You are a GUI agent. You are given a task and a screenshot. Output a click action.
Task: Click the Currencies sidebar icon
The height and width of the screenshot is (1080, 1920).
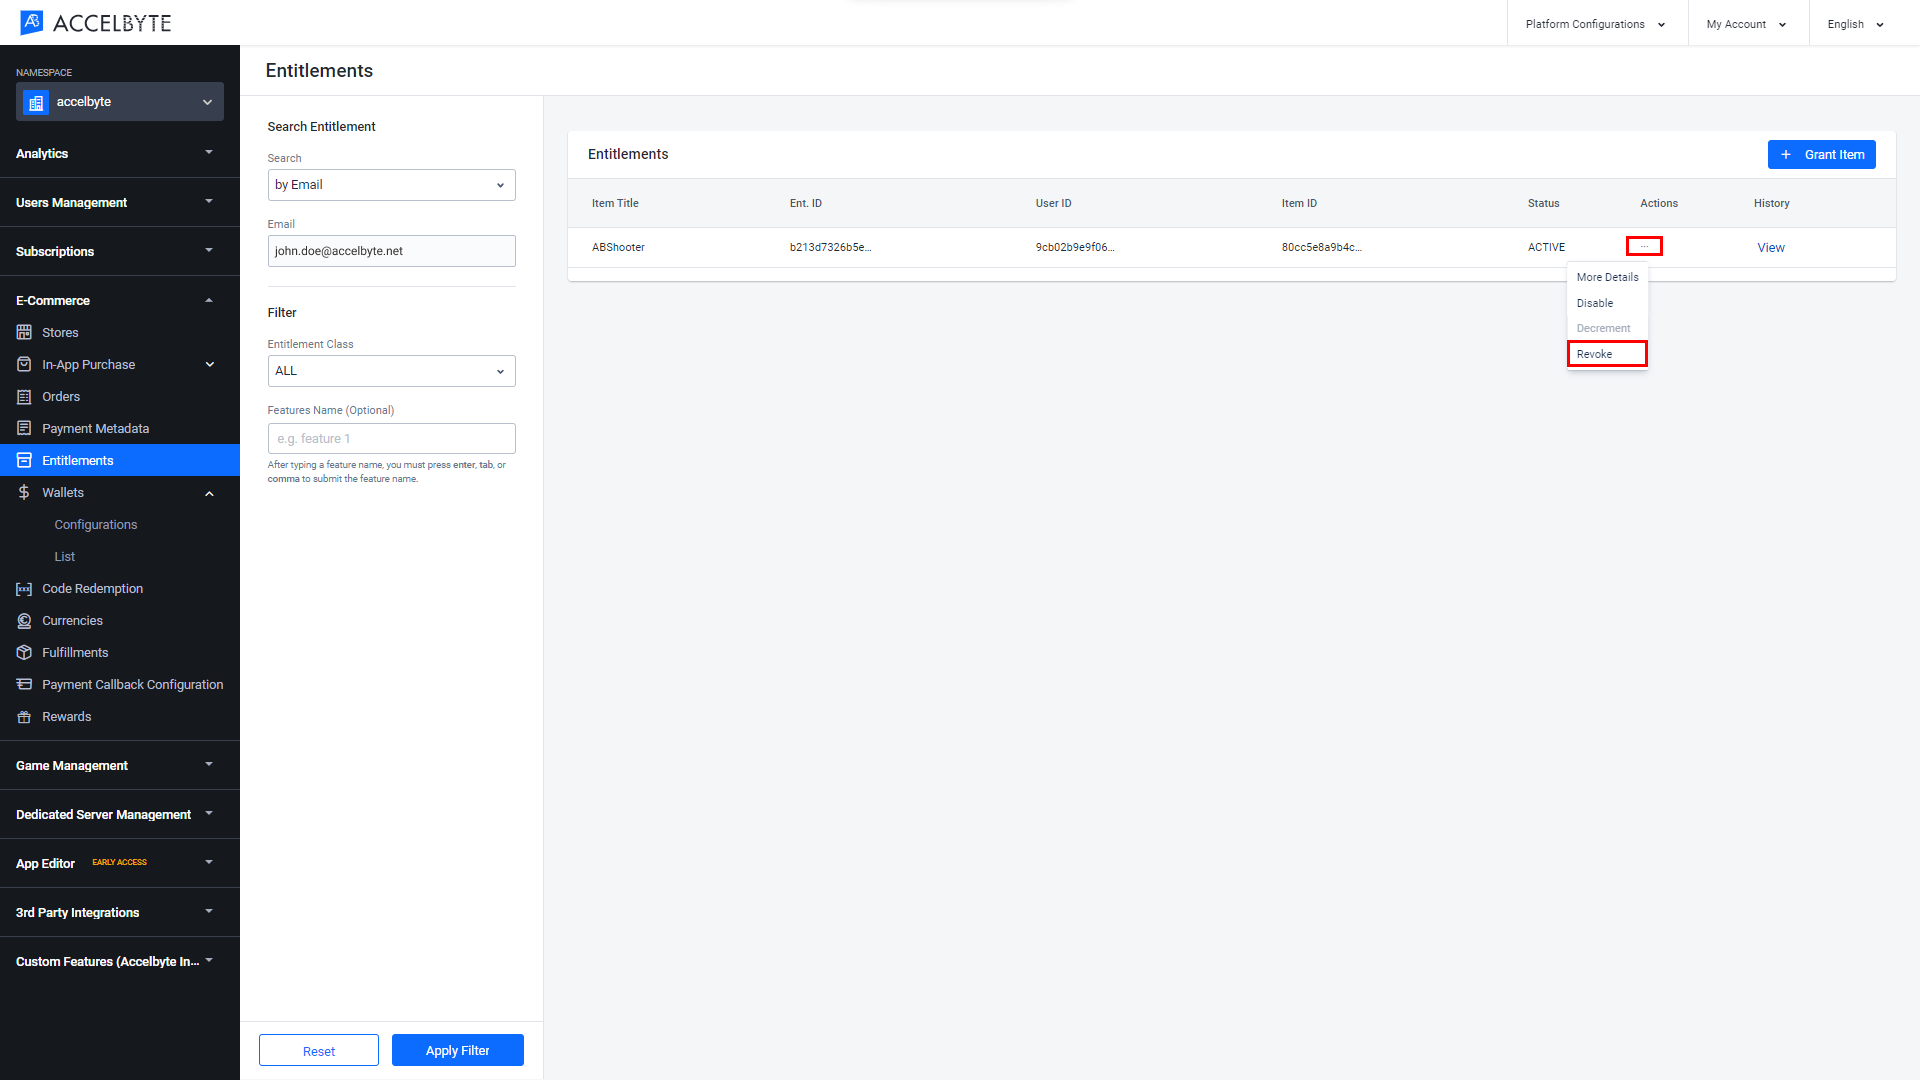tap(24, 620)
